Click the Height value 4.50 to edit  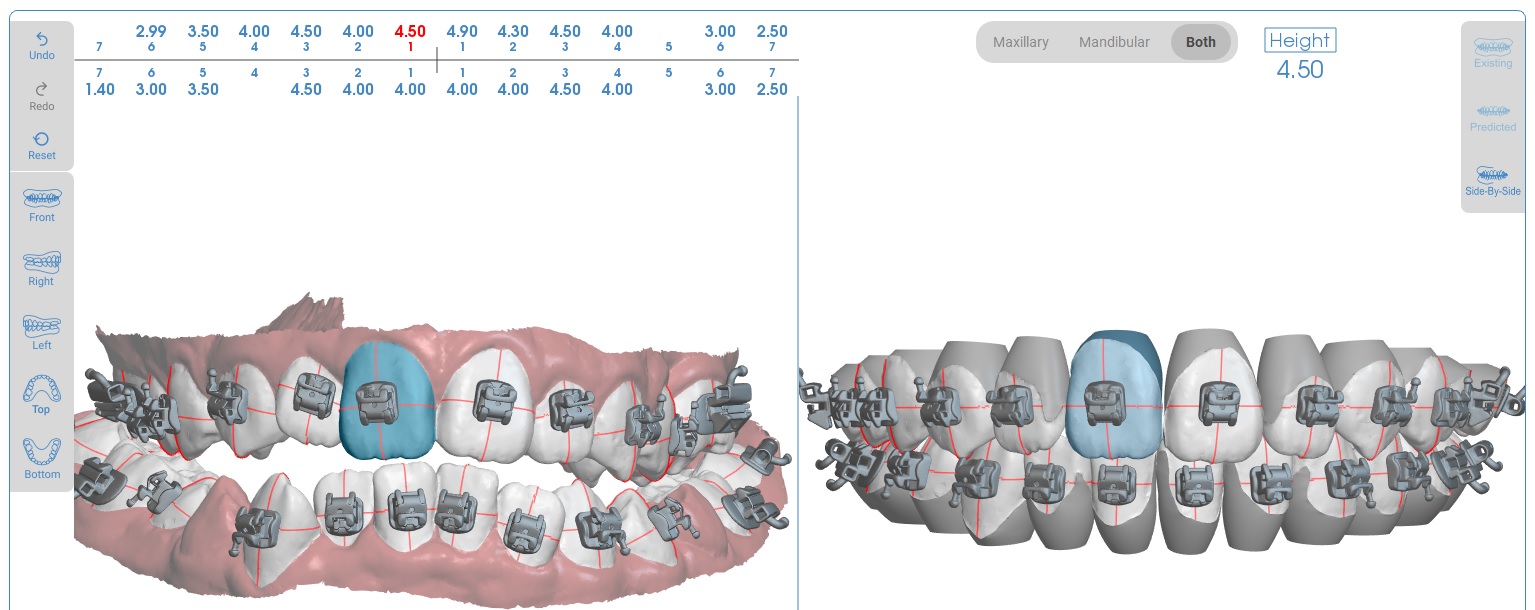(x=1299, y=70)
